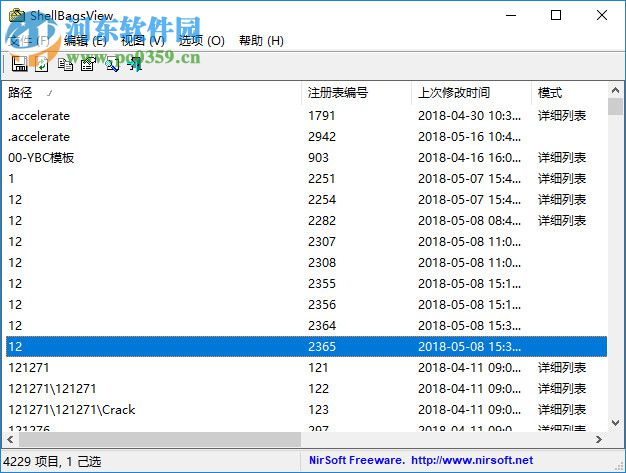Click the ShellBagsView title bar app icon
This screenshot has height=473, width=626.
coord(17,16)
